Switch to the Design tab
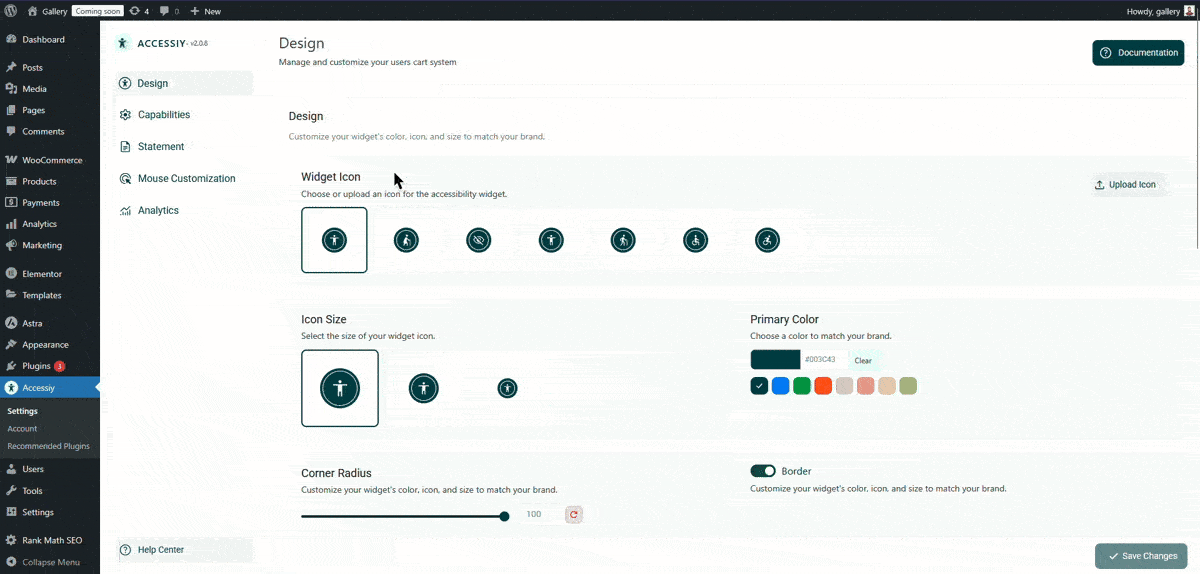 183,83
